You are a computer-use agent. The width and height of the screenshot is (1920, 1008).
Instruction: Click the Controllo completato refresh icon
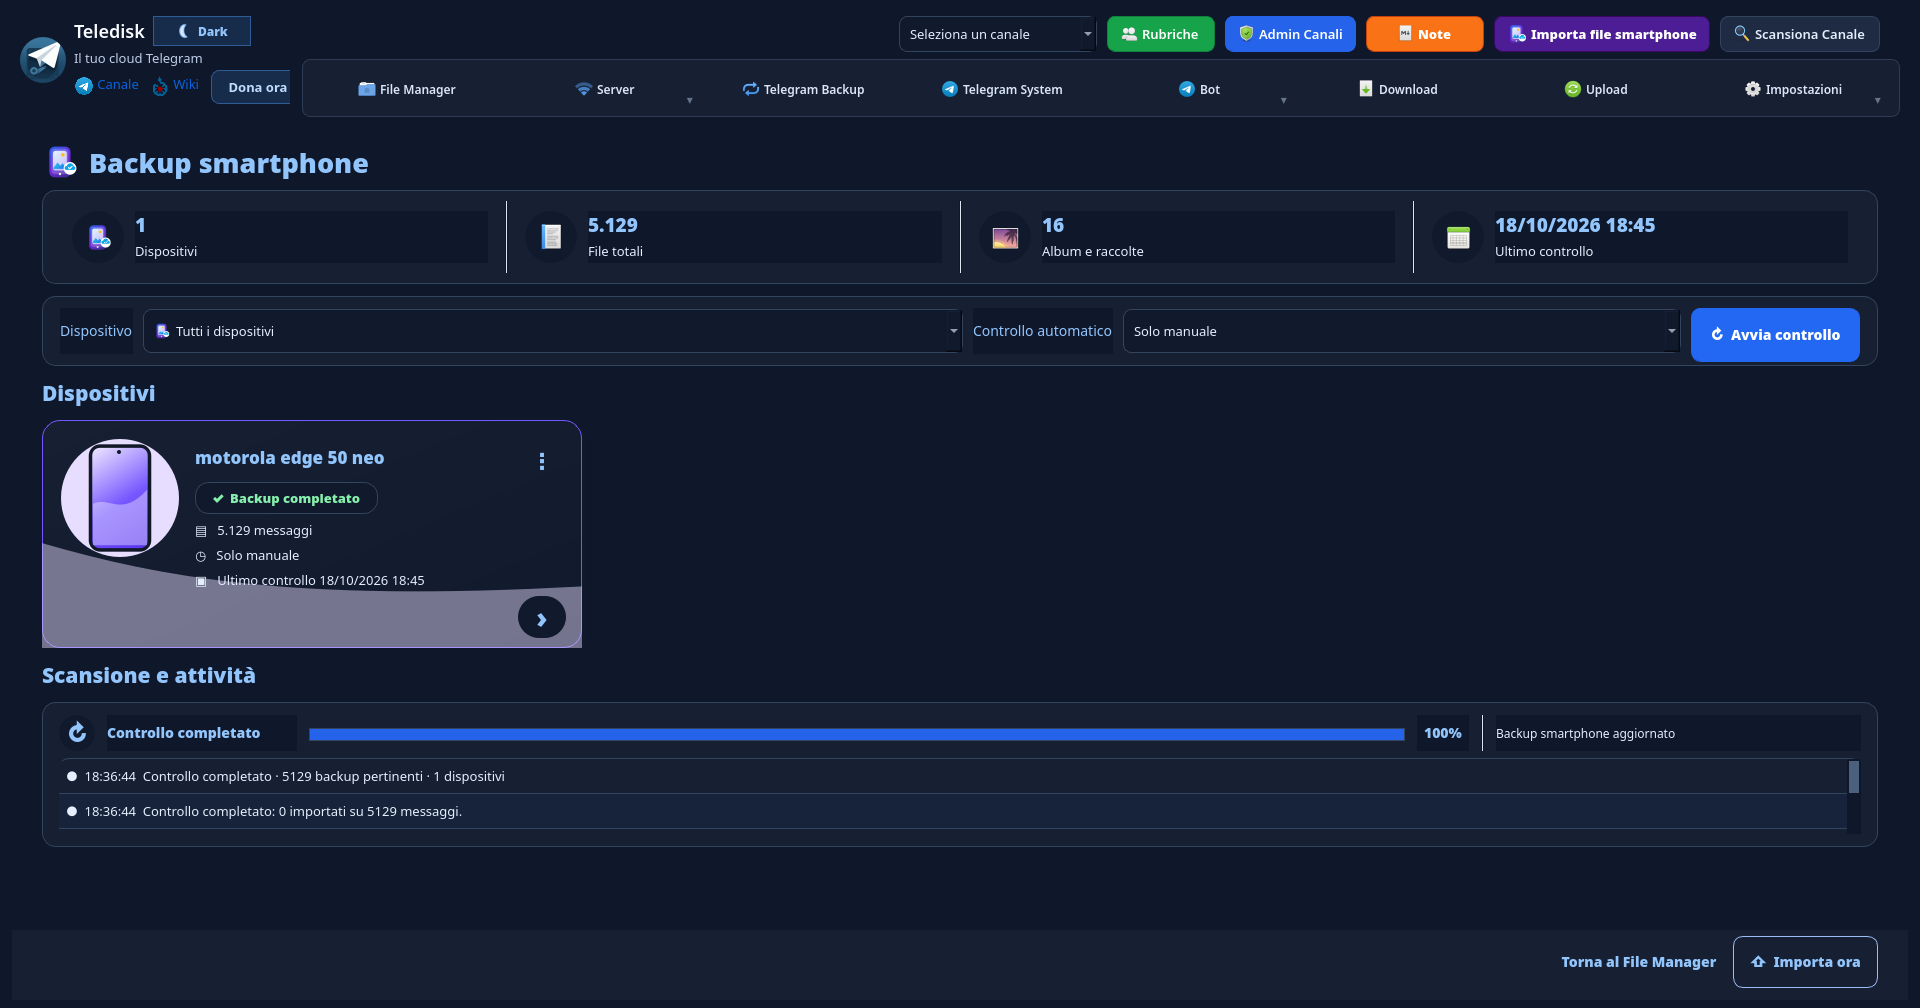(77, 733)
